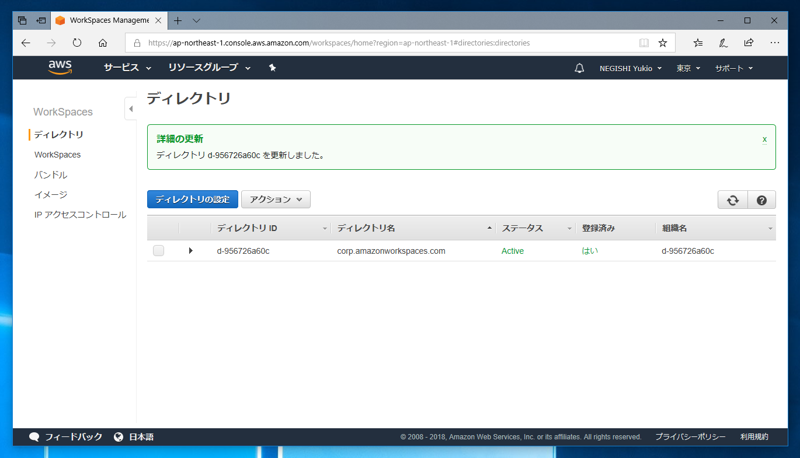Select checkbox for directory d-956726a60c

[159, 250]
